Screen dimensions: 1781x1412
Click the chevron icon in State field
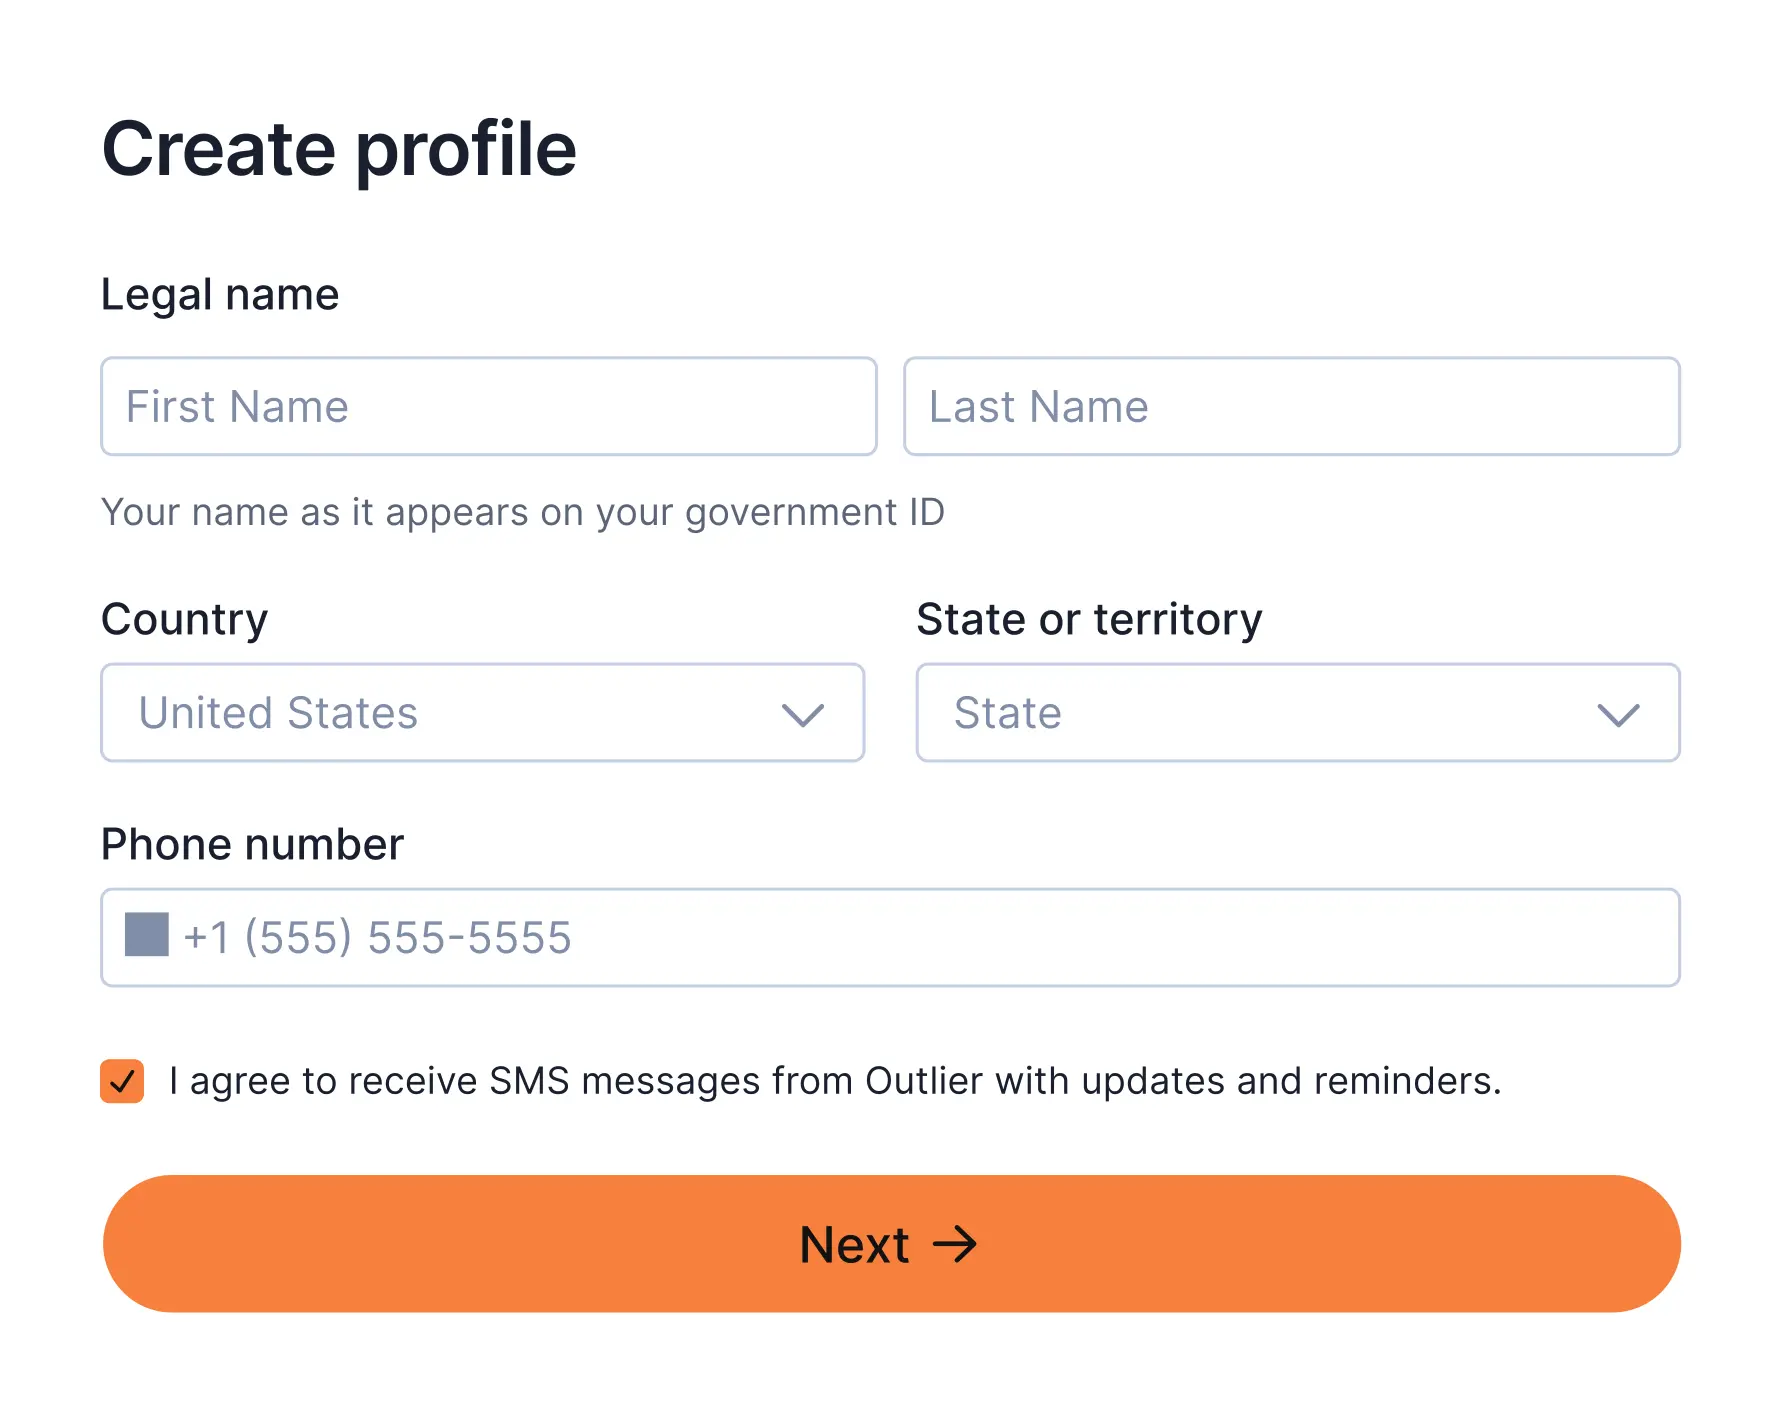[1618, 714]
